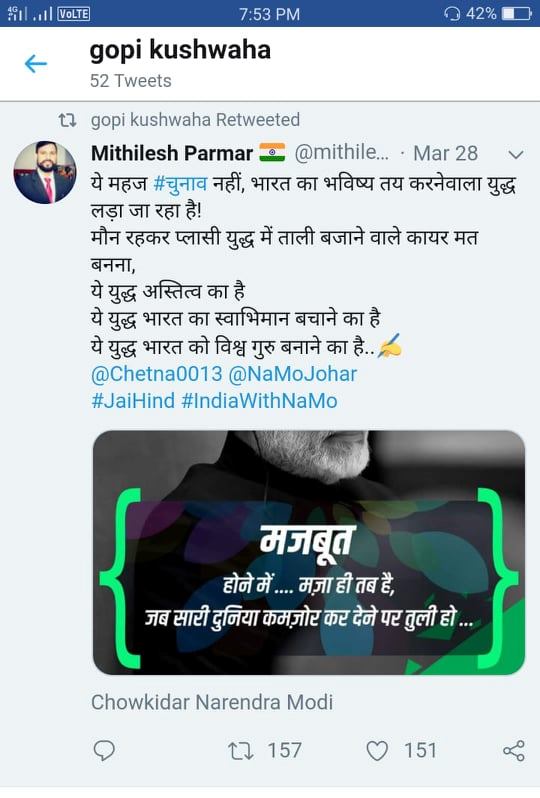Expand the tweet options chevron
Image resolution: width=540 pixels, height=798 pixels.
516,155
